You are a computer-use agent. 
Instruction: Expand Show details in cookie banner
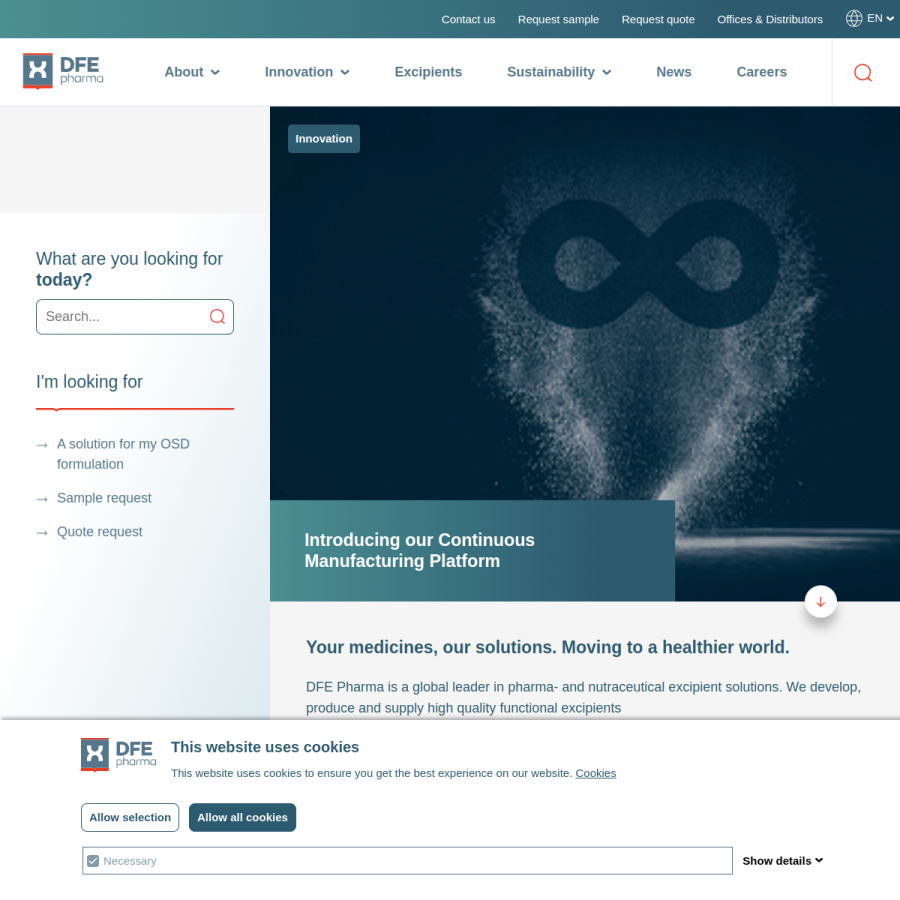(782, 860)
